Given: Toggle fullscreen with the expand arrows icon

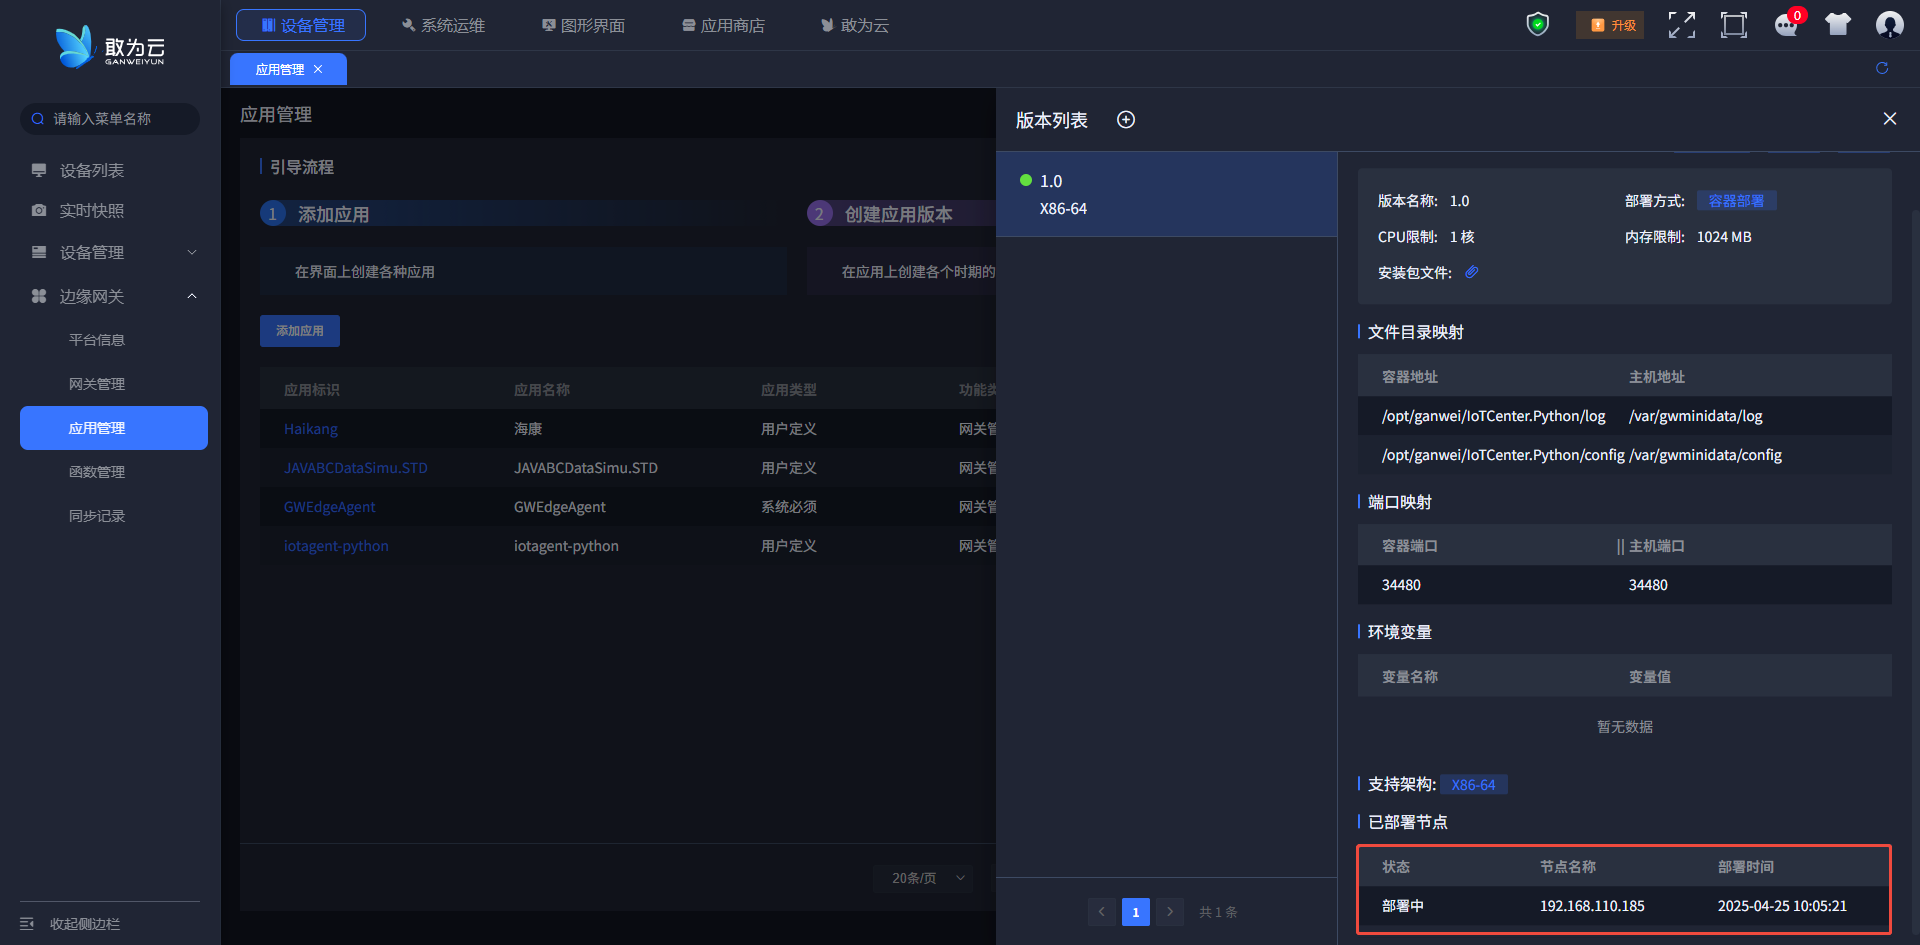Looking at the screenshot, I should tap(1682, 25).
